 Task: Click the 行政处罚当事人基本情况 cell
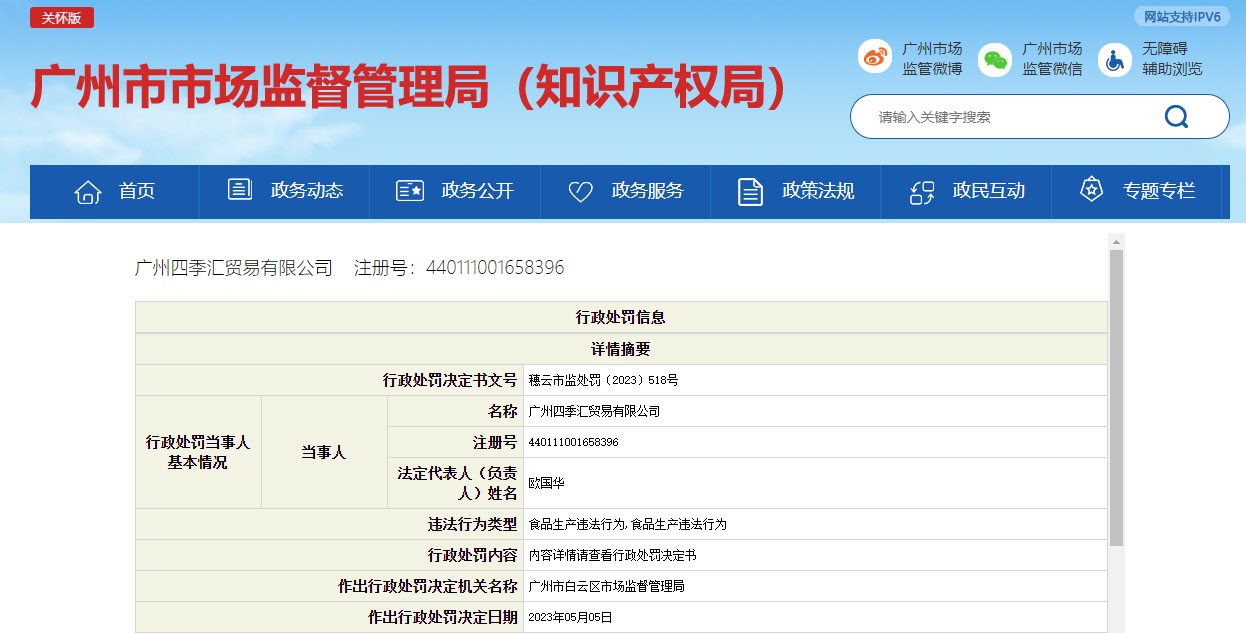pos(198,452)
